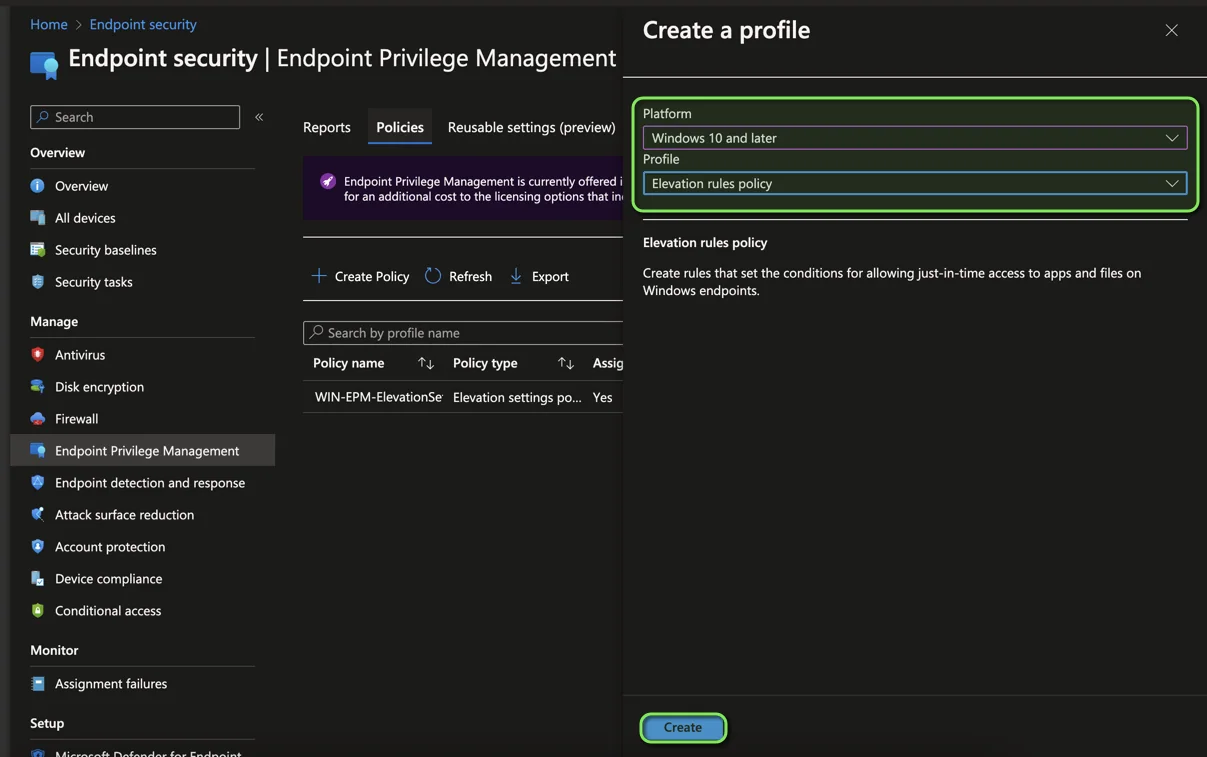The image size is (1207, 757).
Task: Click the 'Elevation settings po...' cell
Action: pos(517,398)
